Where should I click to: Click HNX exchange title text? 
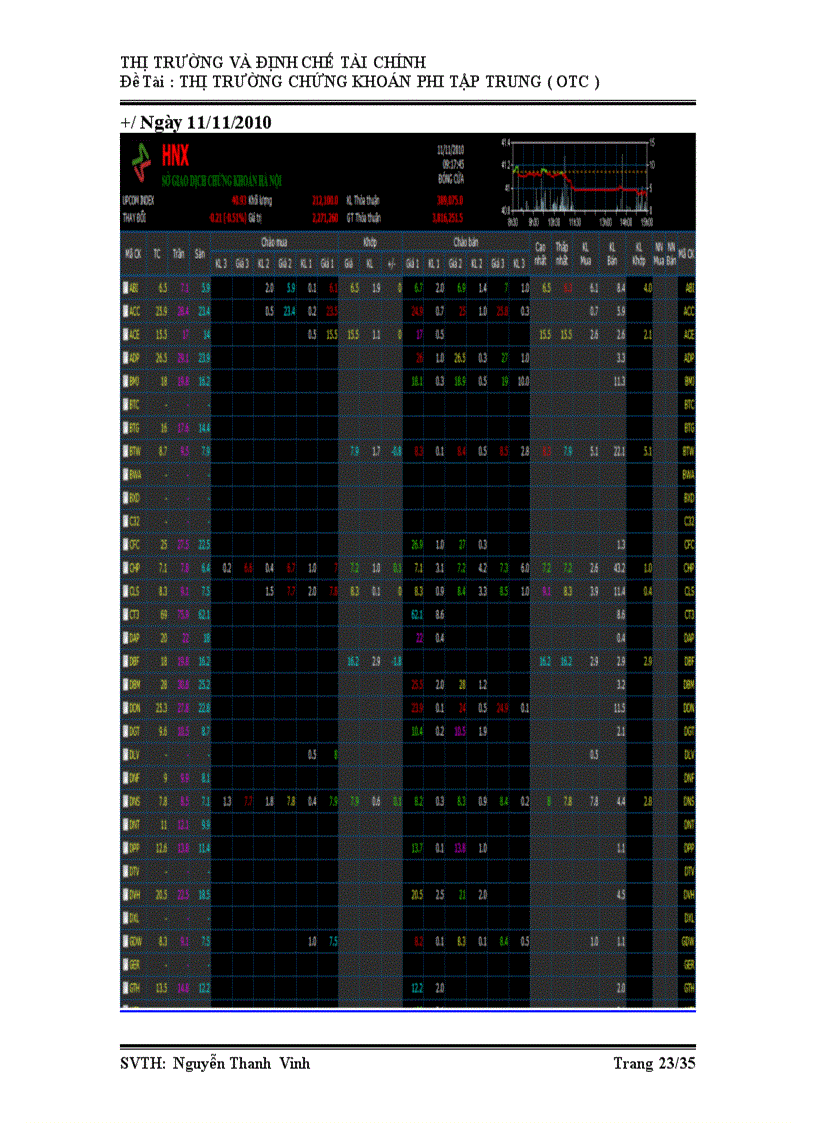coord(177,155)
